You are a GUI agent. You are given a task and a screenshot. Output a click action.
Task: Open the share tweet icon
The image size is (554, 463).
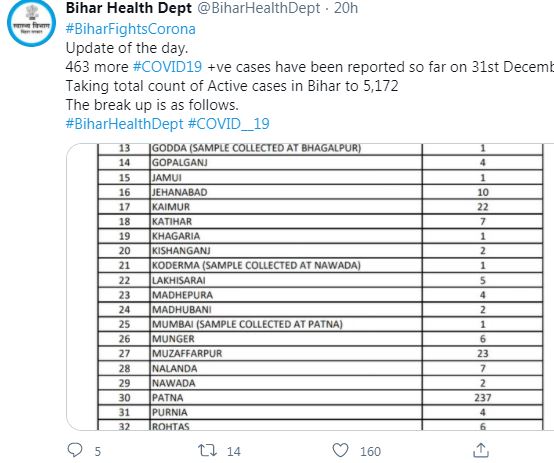click(481, 450)
